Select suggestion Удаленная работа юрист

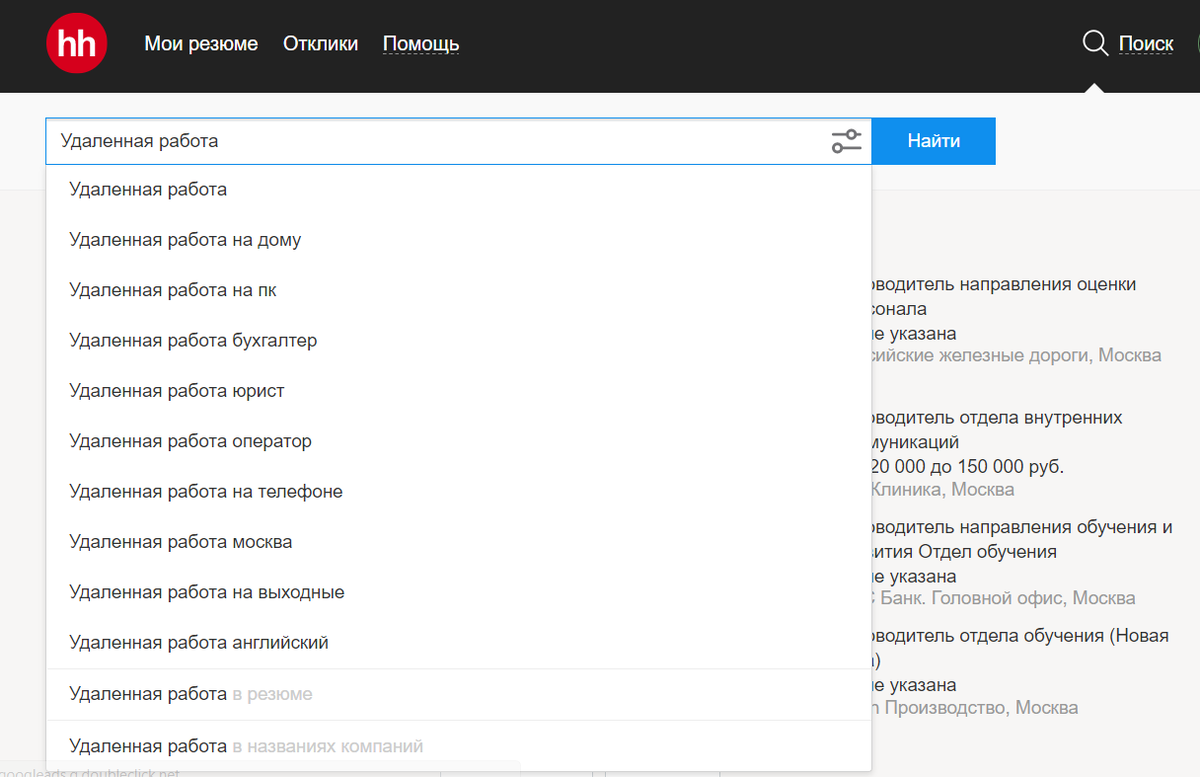[x=458, y=391]
